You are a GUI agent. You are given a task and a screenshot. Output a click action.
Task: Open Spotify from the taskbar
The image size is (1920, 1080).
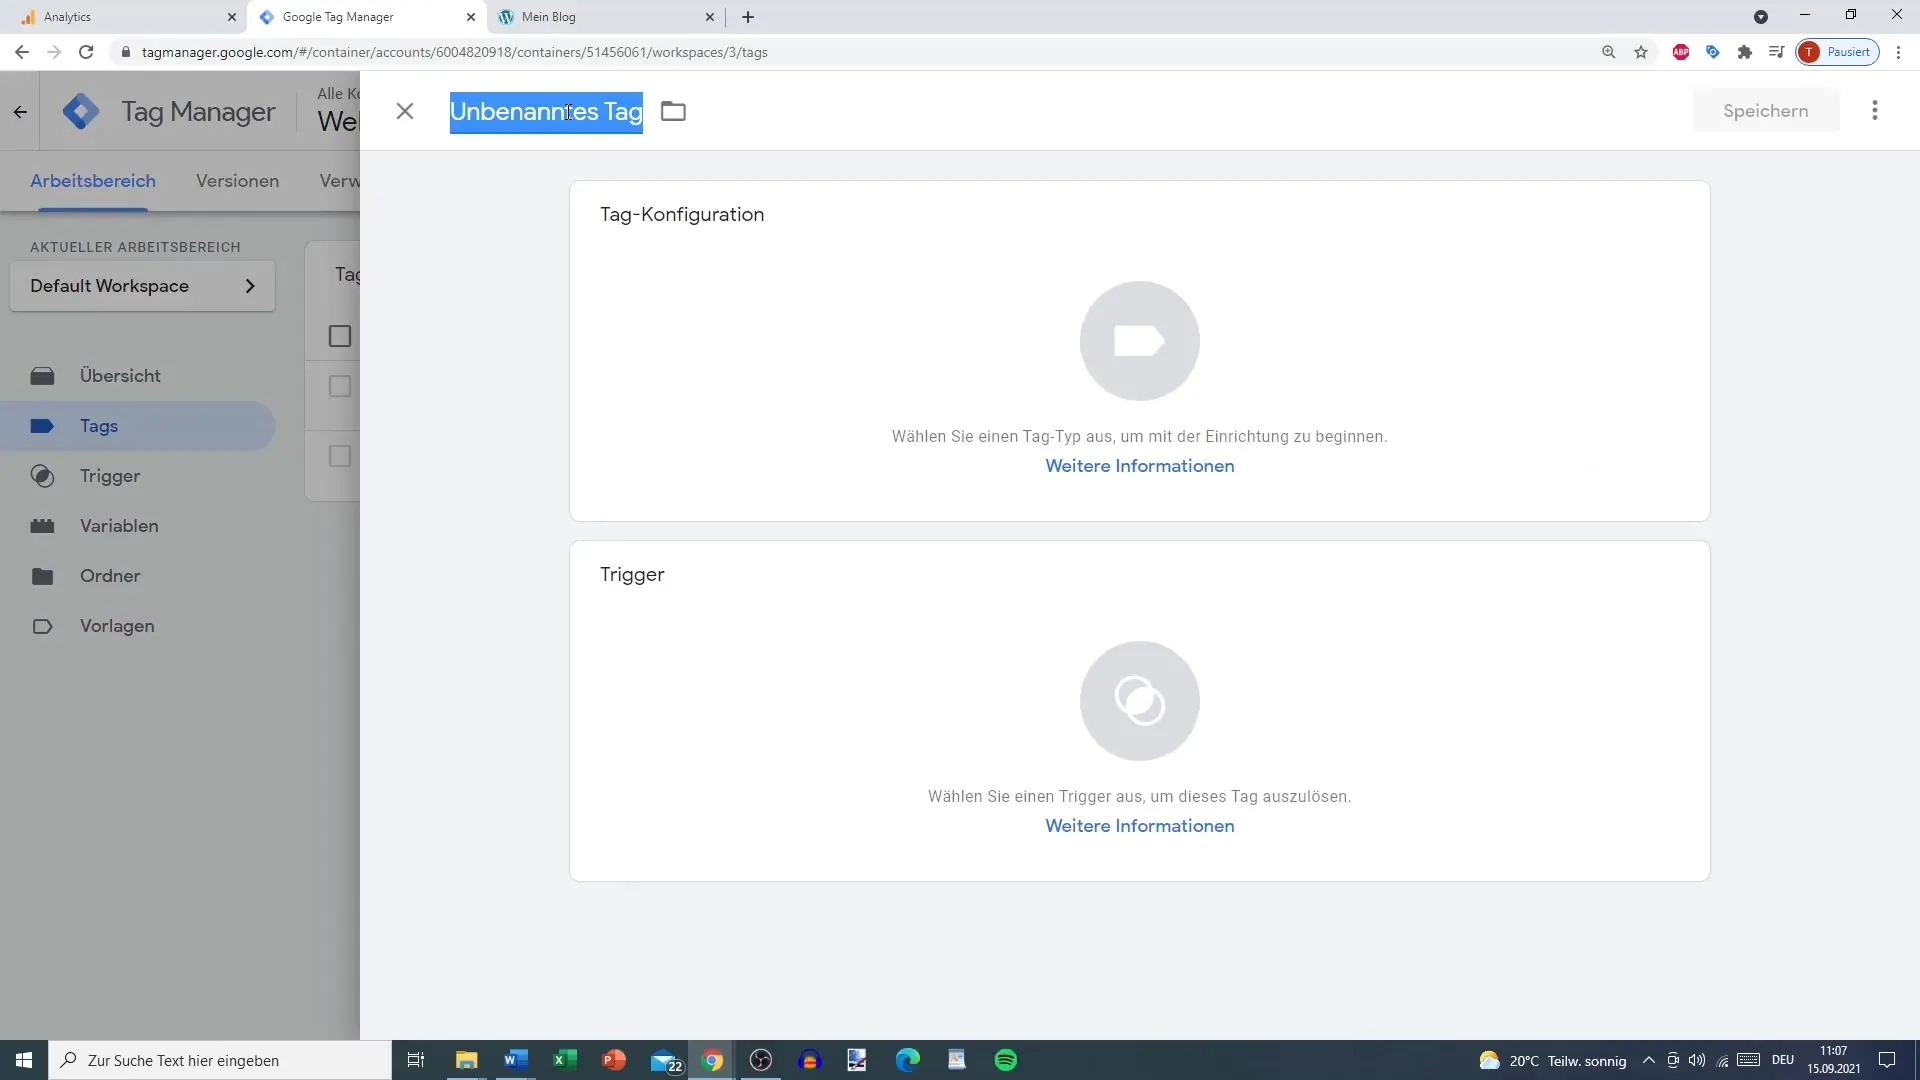(1006, 1060)
